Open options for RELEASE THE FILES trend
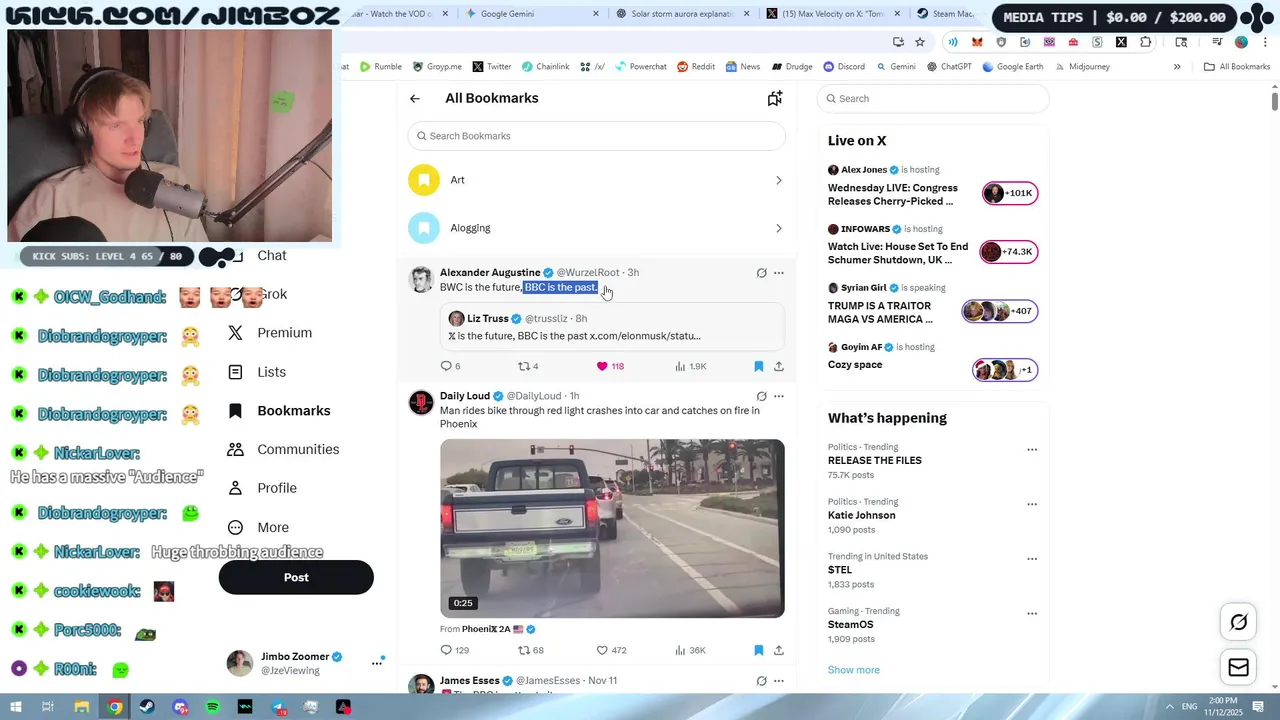The height and width of the screenshot is (720, 1280). [1032, 450]
